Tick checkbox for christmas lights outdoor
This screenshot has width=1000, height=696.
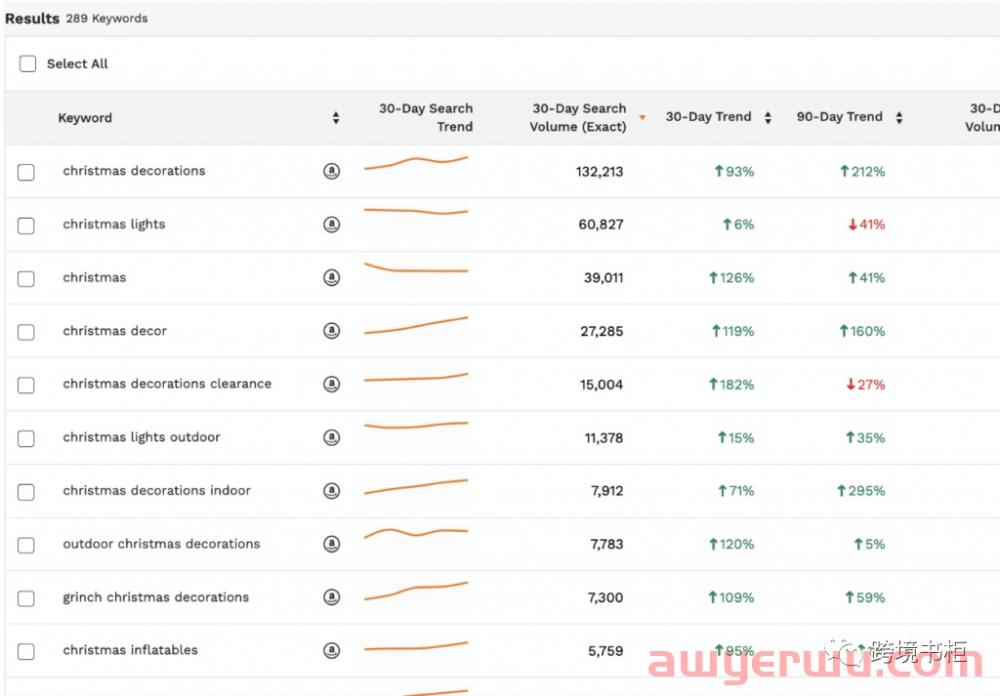coord(26,439)
